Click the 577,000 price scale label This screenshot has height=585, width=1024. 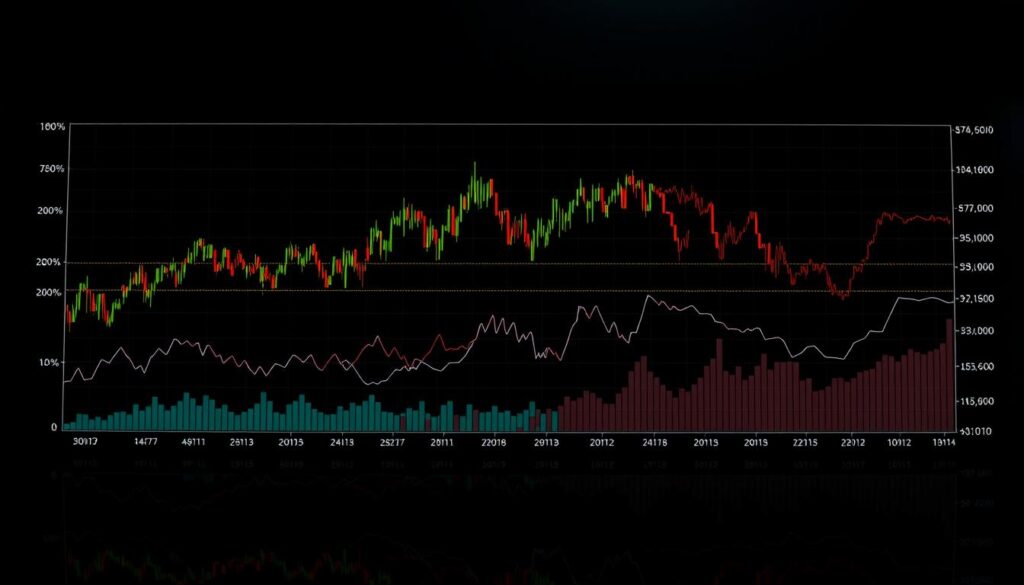point(974,208)
